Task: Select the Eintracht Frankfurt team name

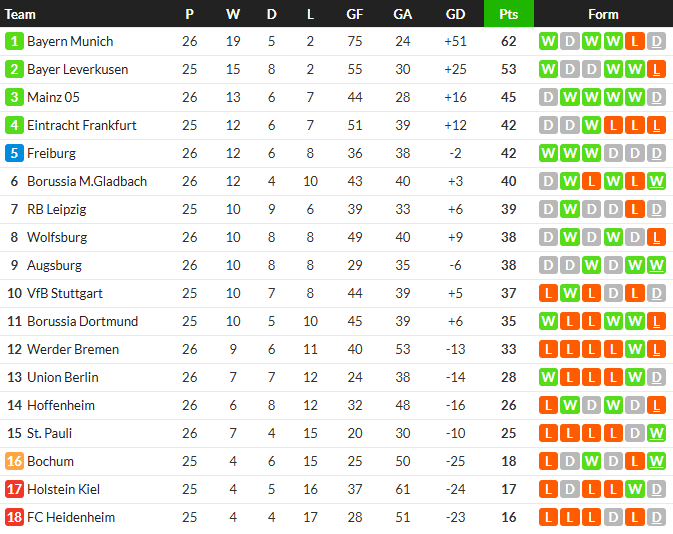Action: (81, 125)
